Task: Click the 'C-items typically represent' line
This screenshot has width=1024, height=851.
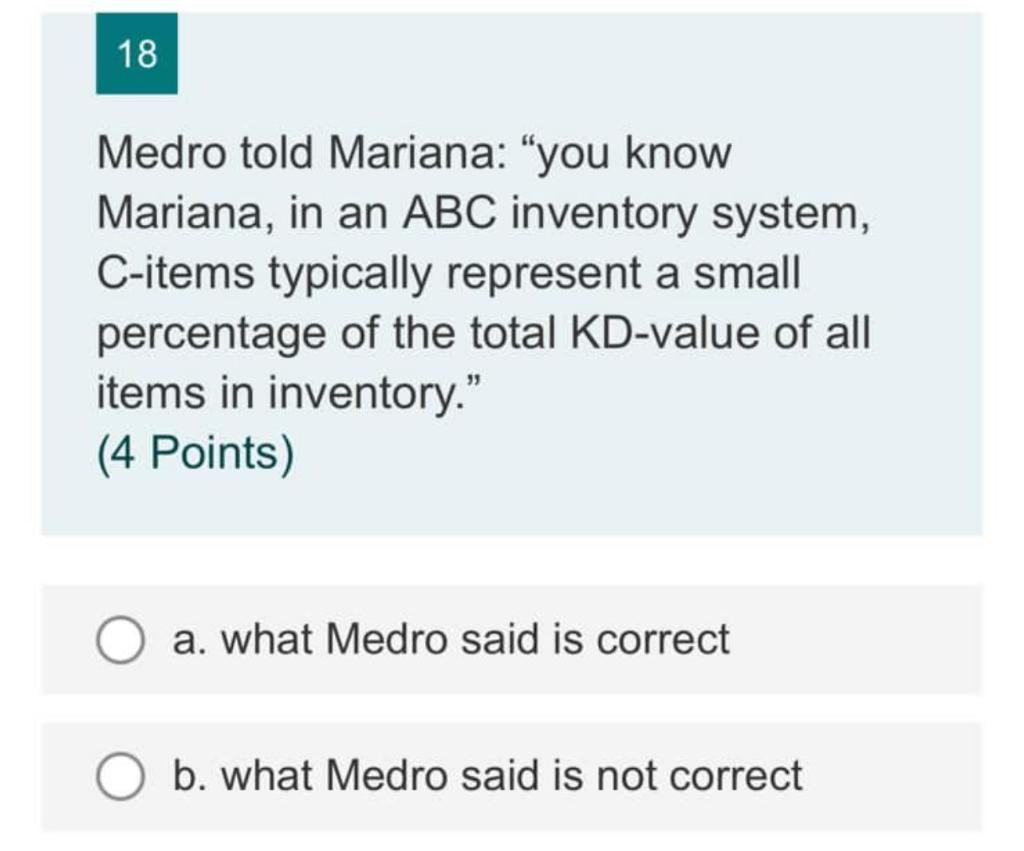Action: (448, 273)
